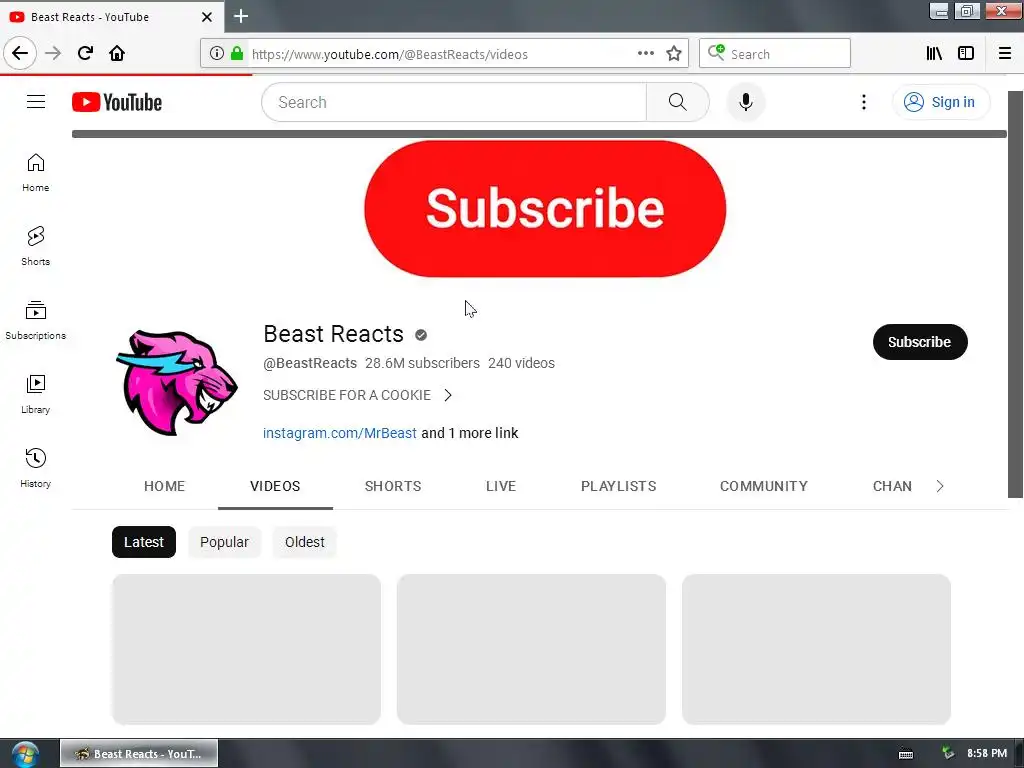Screen dimensions: 1024x768
Task: Click 'and 1 more link' text
Action: pos(470,433)
